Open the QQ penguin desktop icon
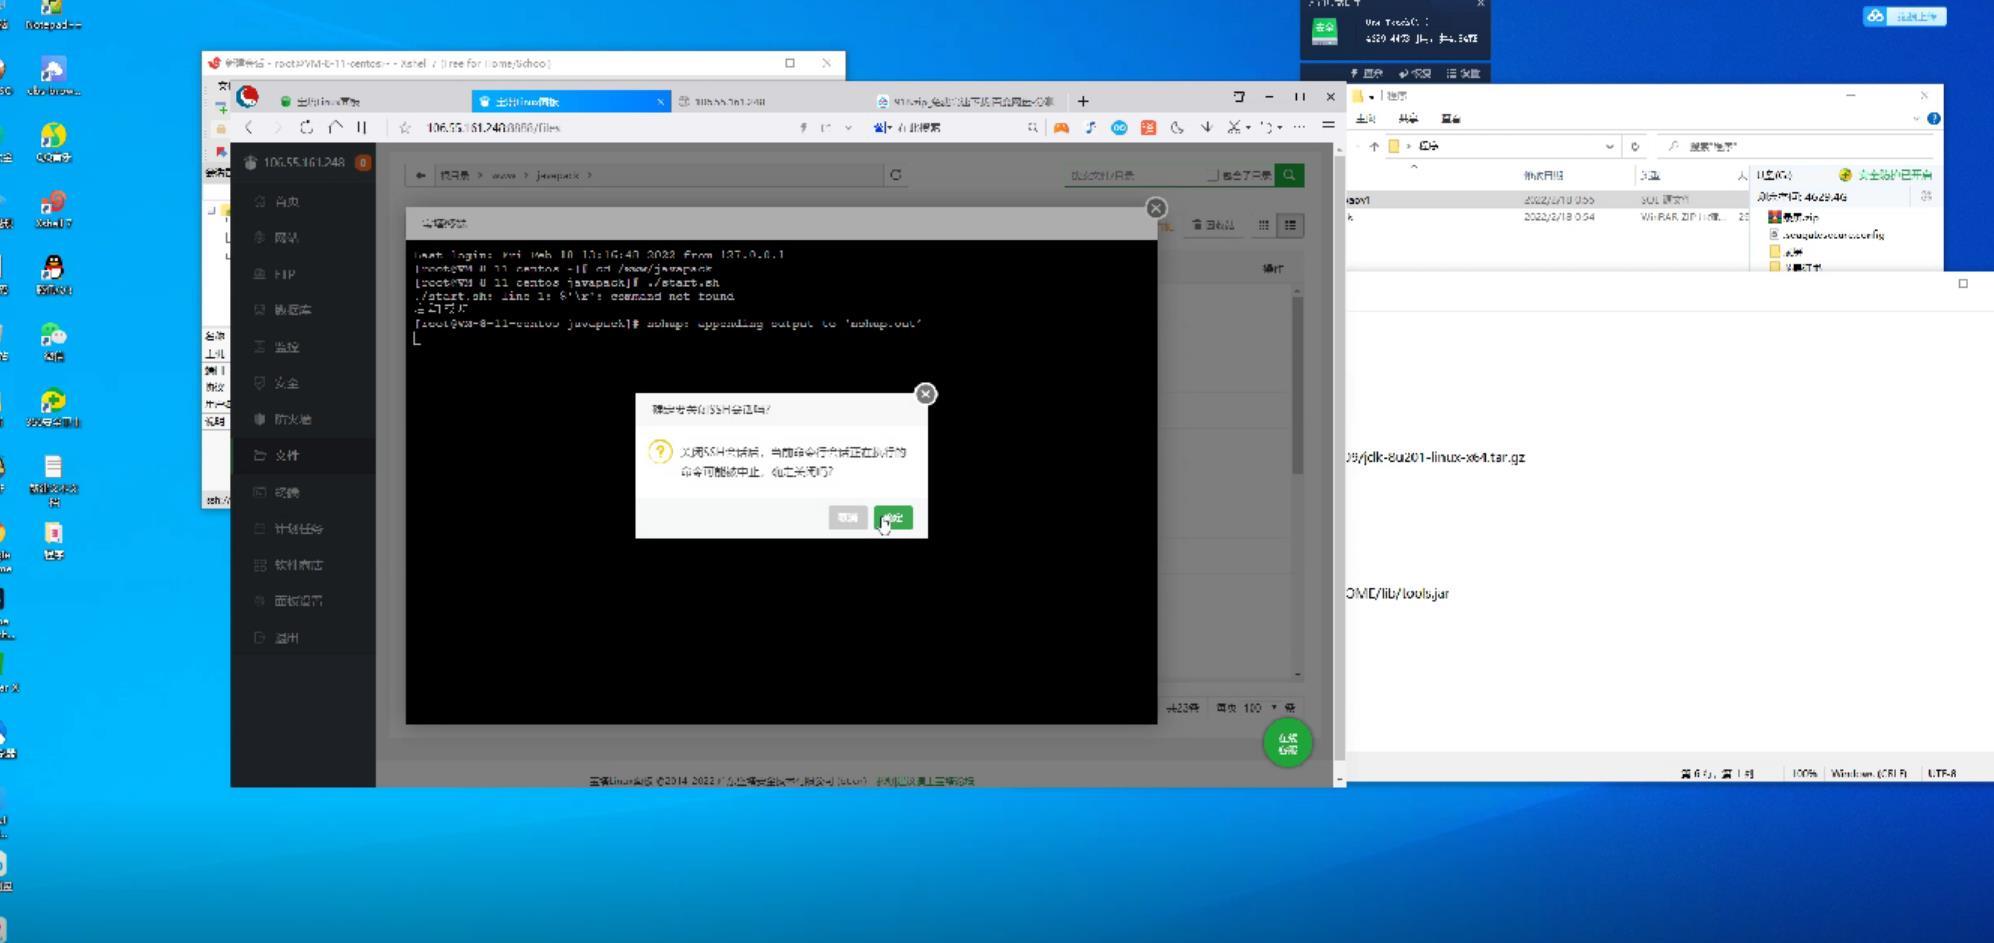Viewport: 1994px width, 943px height. 53,273
